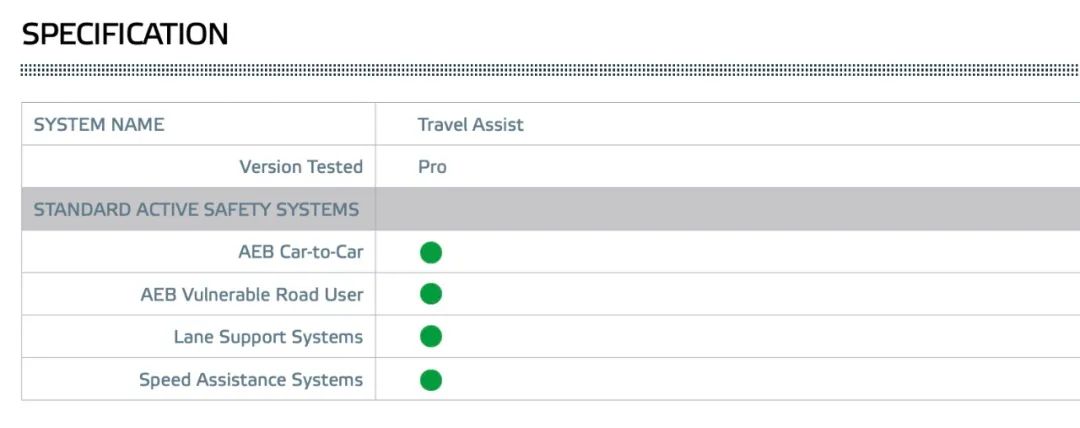Image resolution: width=1080 pixels, height=428 pixels.
Task: Select the Travel Assist value
Action: tap(470, 125)
